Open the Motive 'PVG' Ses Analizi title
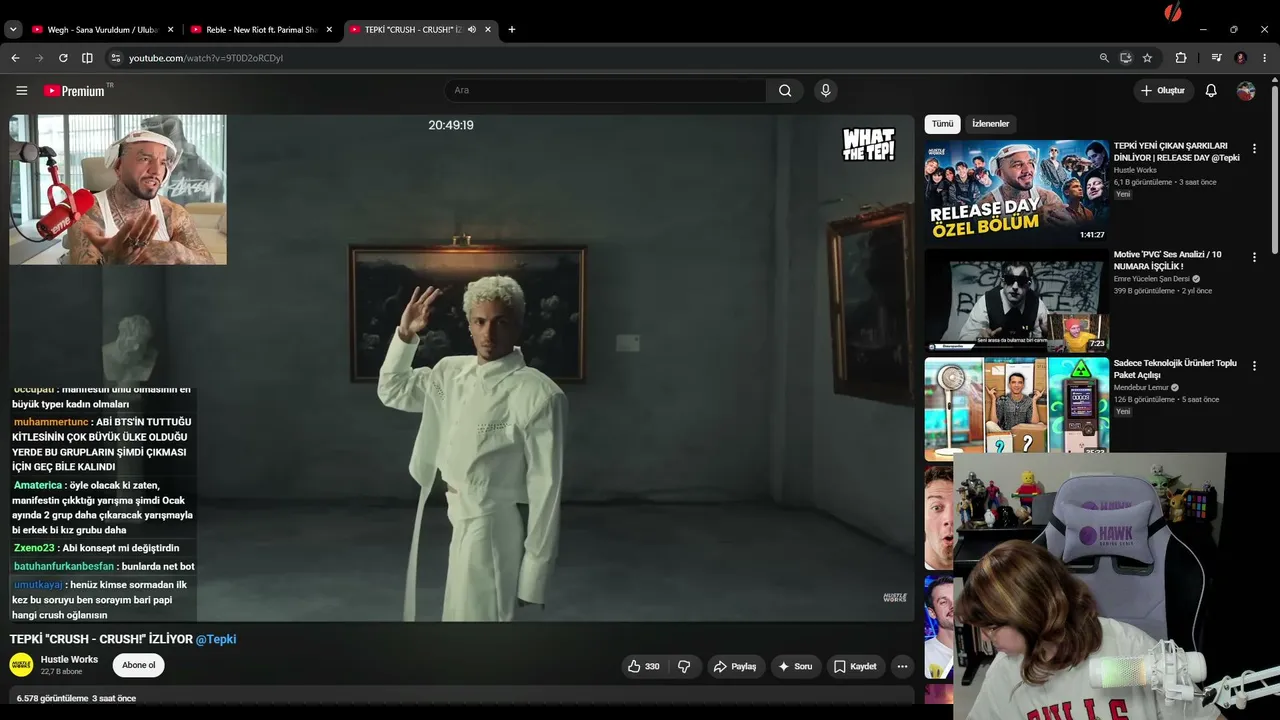The image size is (1280, 720). pyautogui.click(x=1167, y=260)
